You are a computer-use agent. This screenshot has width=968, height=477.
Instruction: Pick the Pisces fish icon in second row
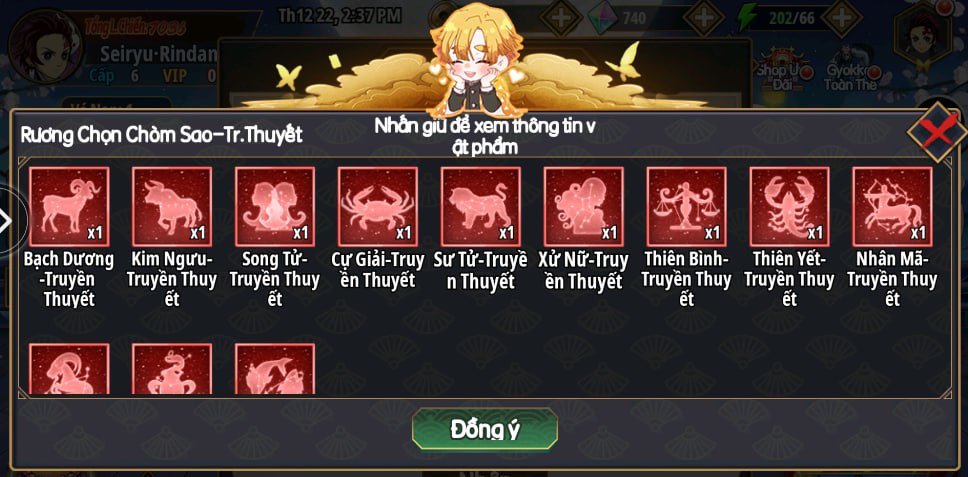point(275,369)
